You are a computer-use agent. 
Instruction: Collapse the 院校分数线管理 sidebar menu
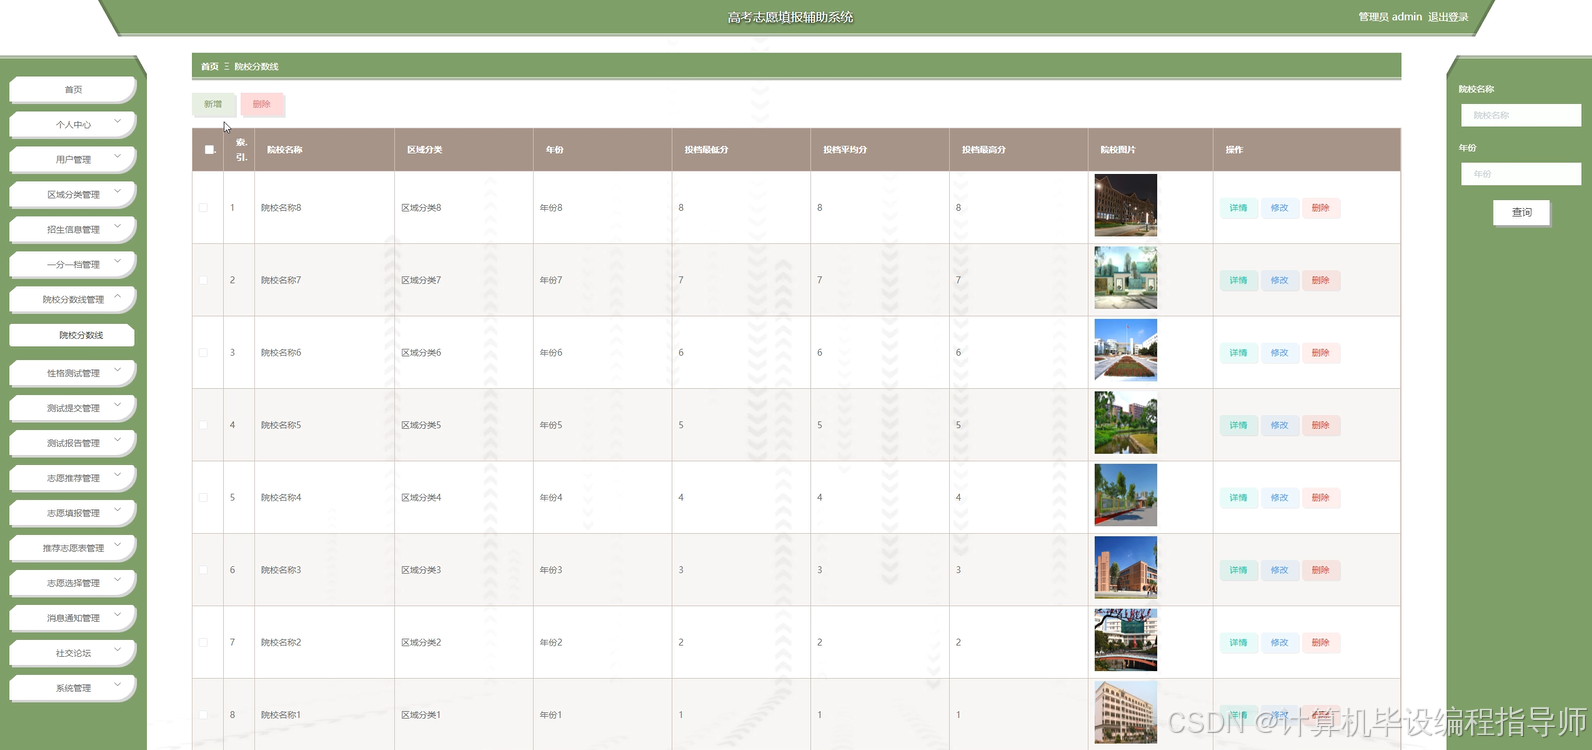(x=73, y=299)
